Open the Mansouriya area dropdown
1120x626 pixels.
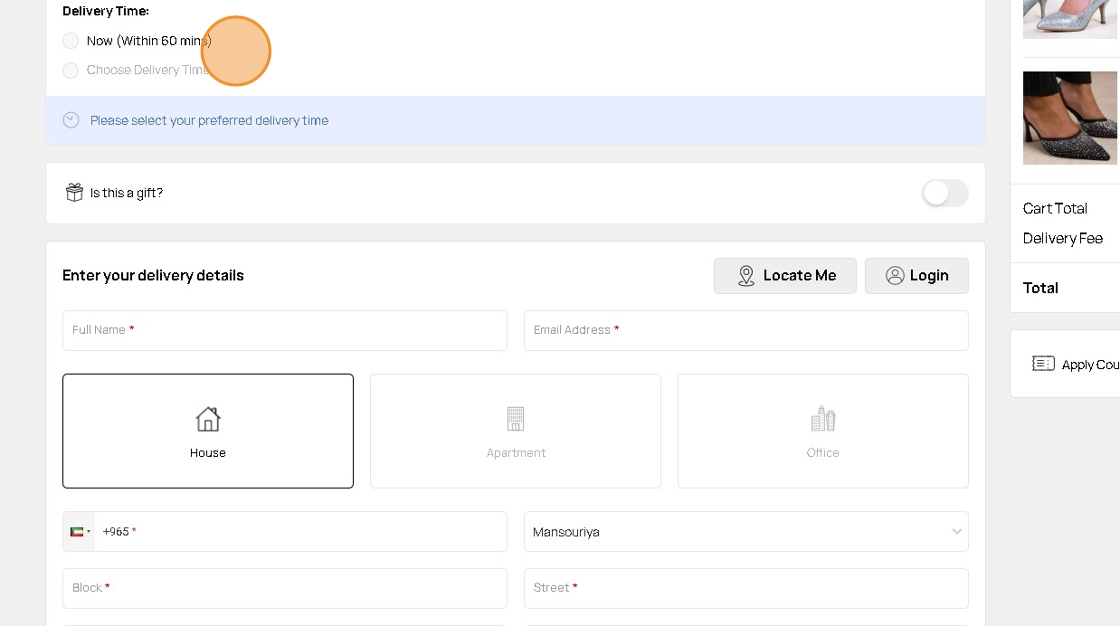coord(746,532)
